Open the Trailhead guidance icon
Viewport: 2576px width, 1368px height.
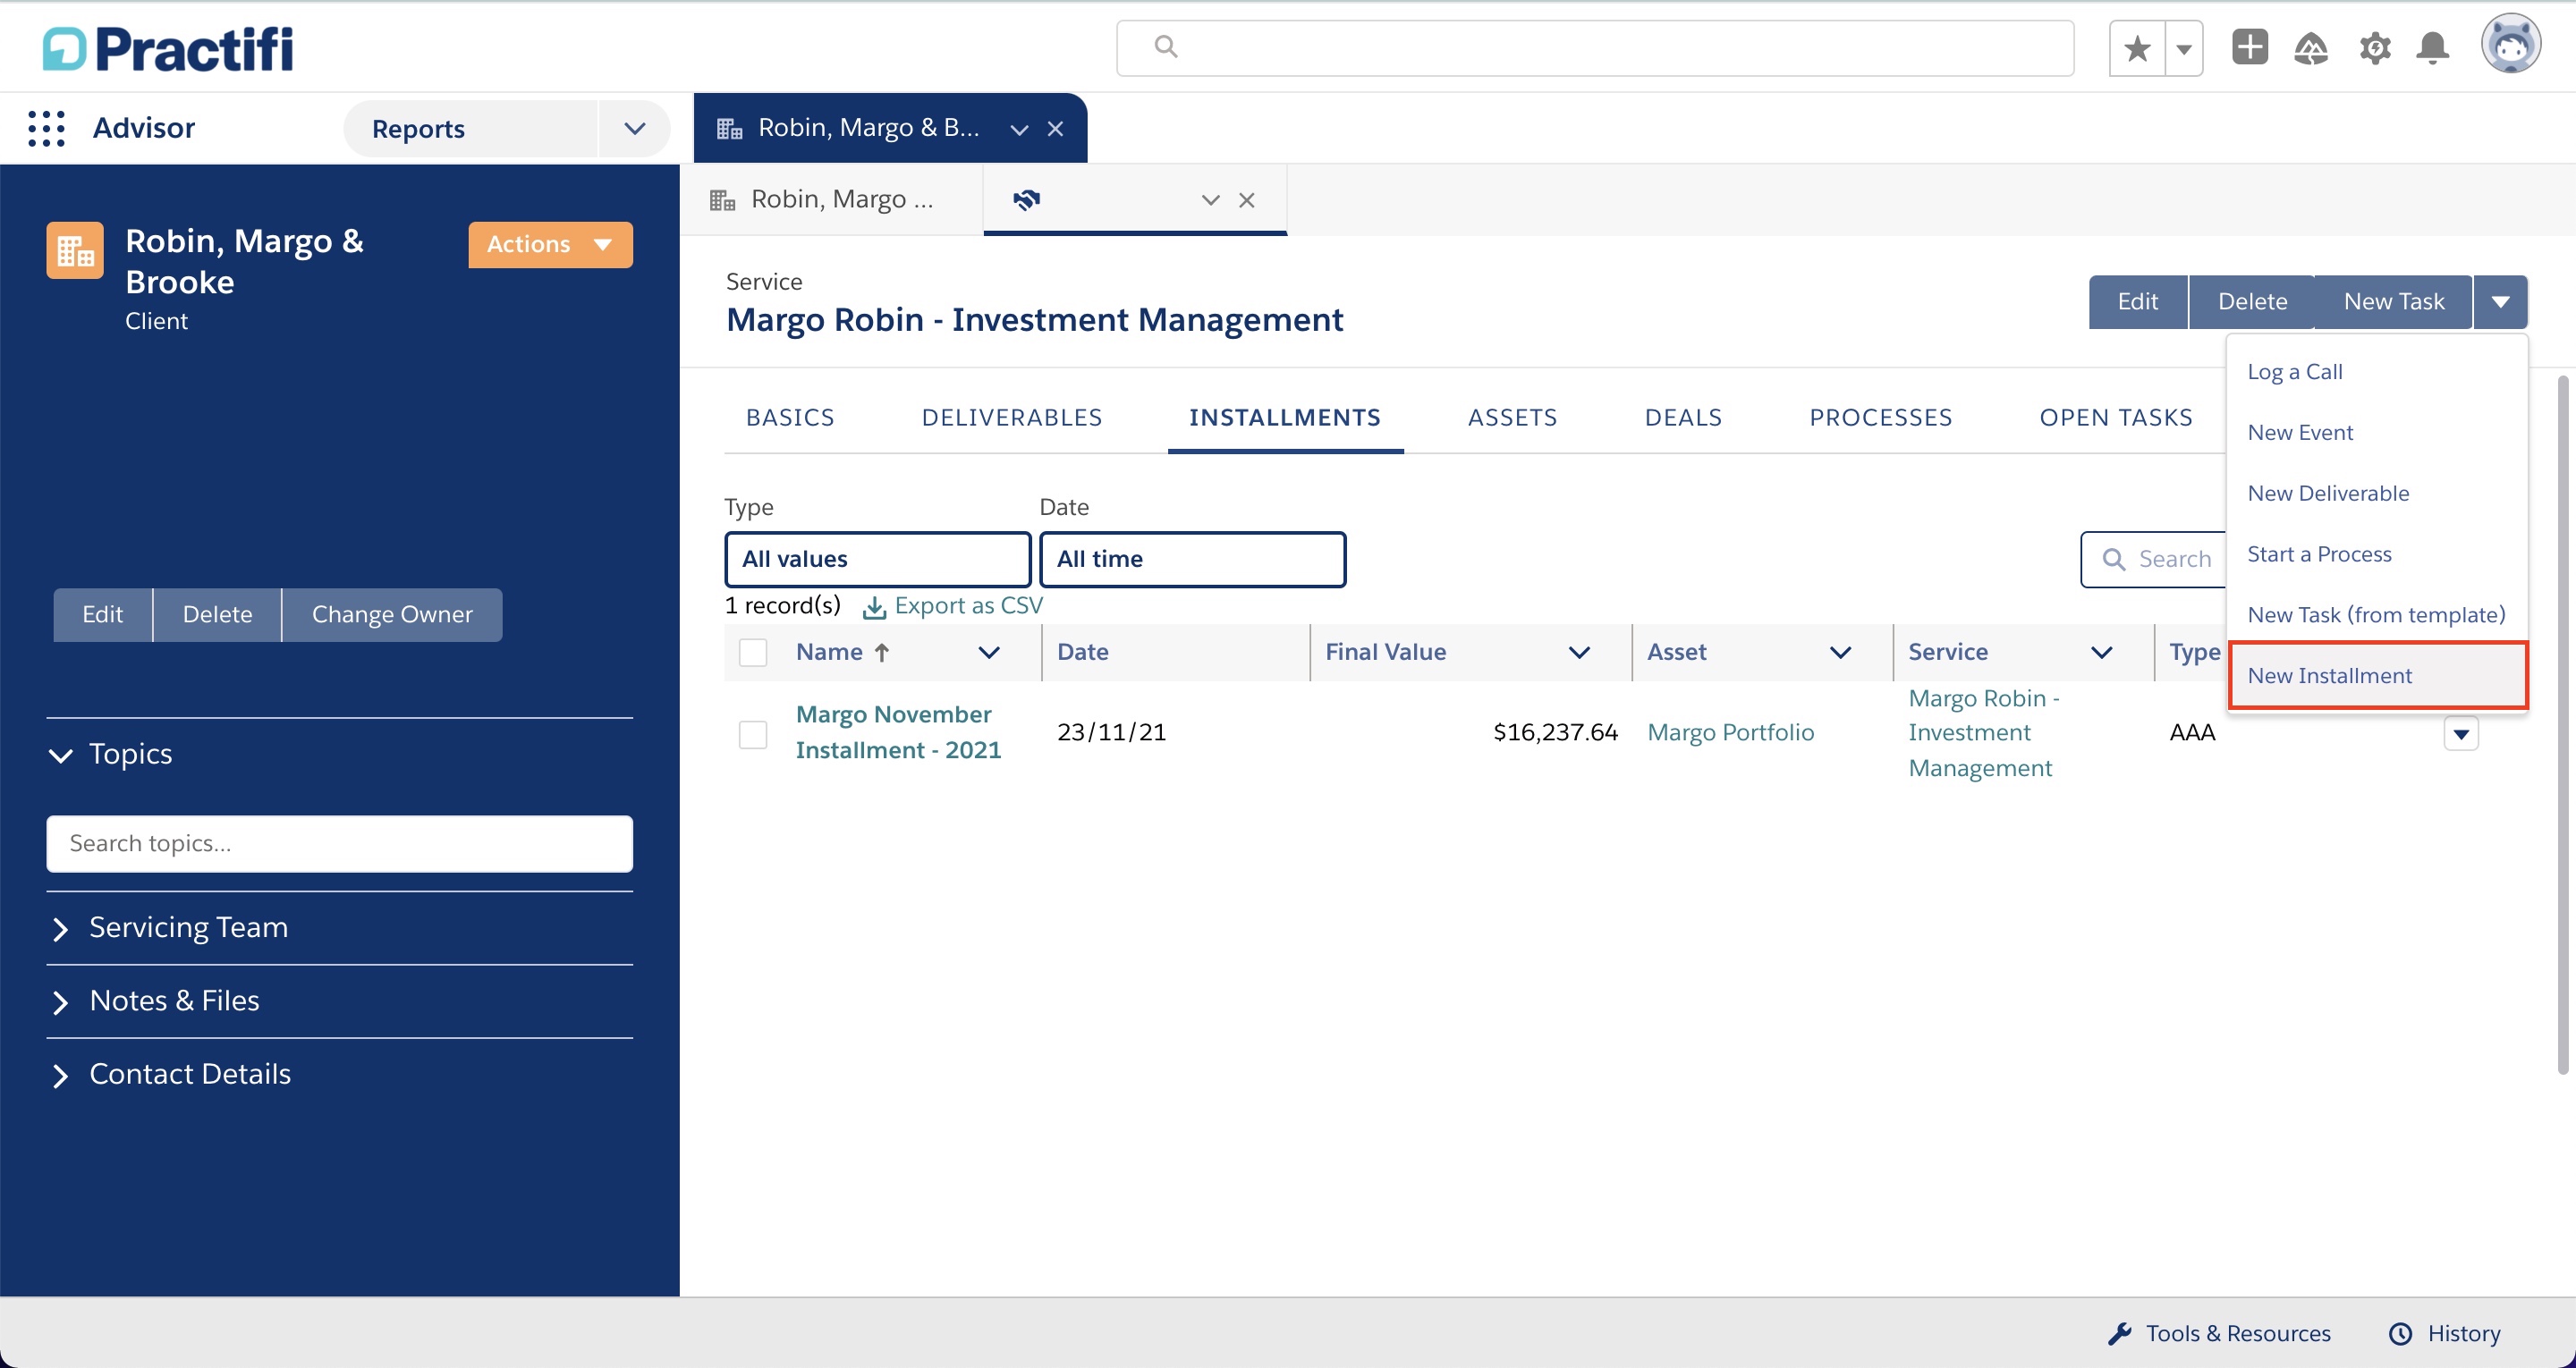click(x=2311, y=48)
